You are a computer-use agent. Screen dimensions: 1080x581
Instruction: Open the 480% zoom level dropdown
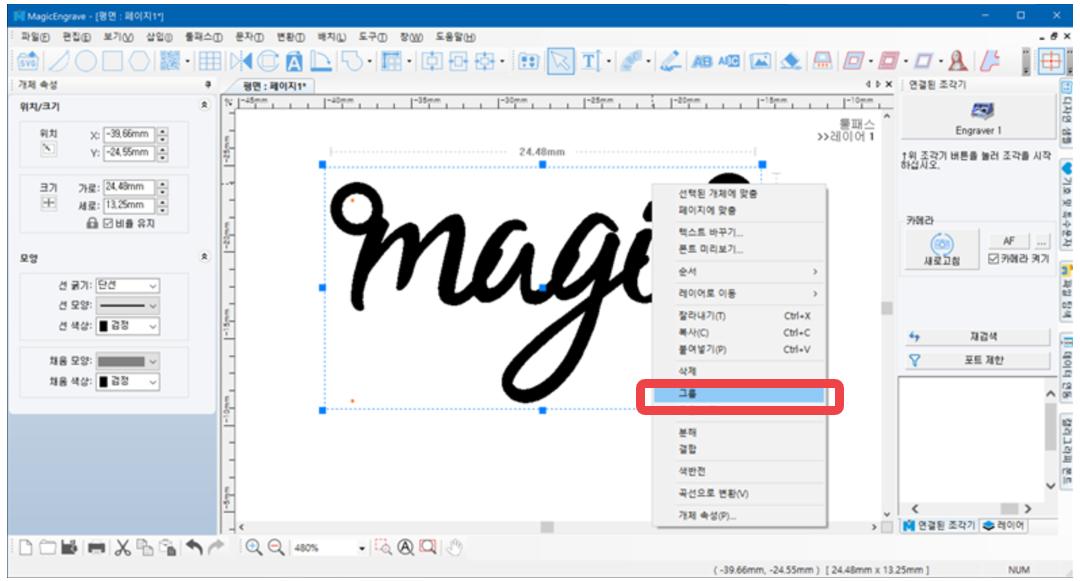click(x=361, y=548)
